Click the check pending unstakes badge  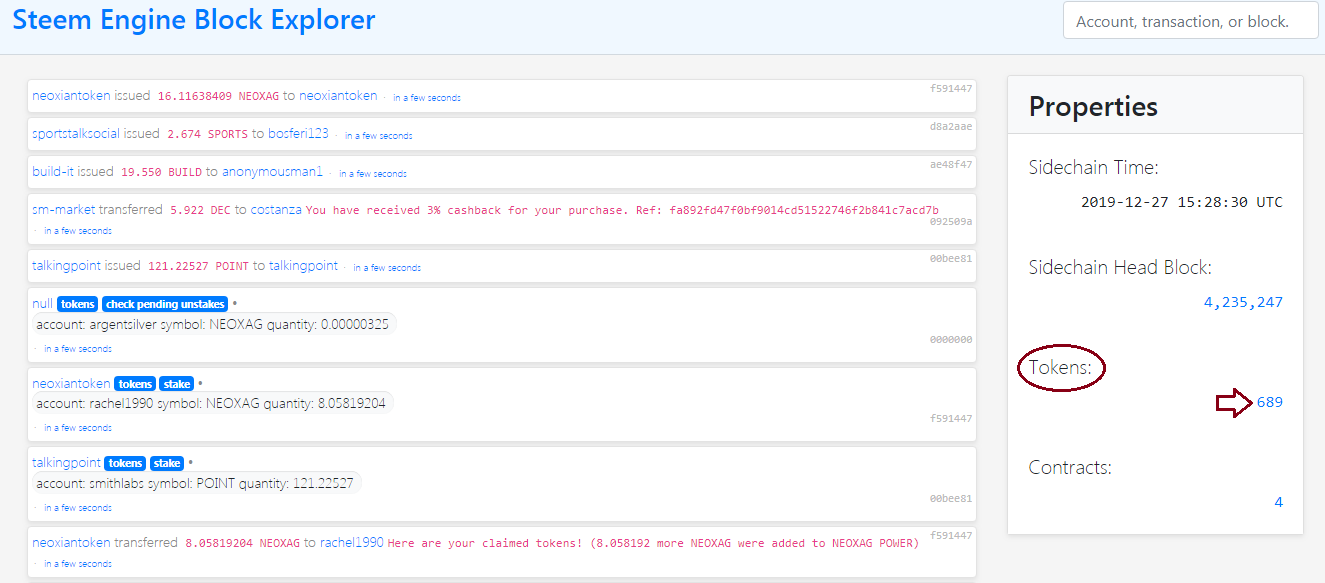[x=165, y=304]
